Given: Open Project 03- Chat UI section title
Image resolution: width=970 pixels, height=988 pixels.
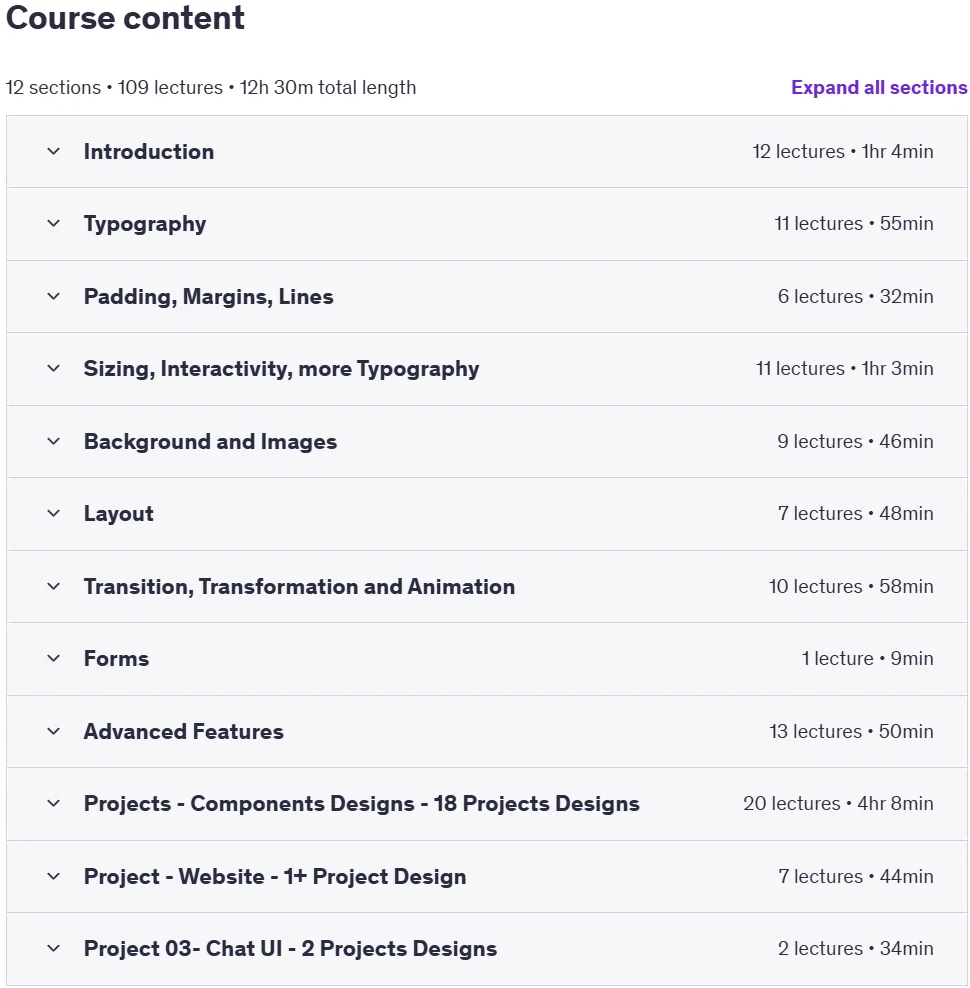Looking at the screenshot, I should coord(290,948).
